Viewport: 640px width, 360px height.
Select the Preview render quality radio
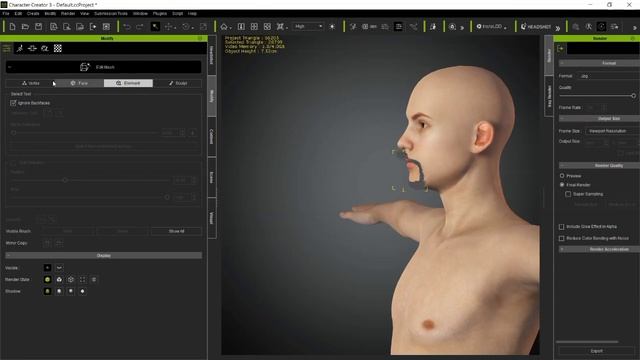(x=562, y=176)
